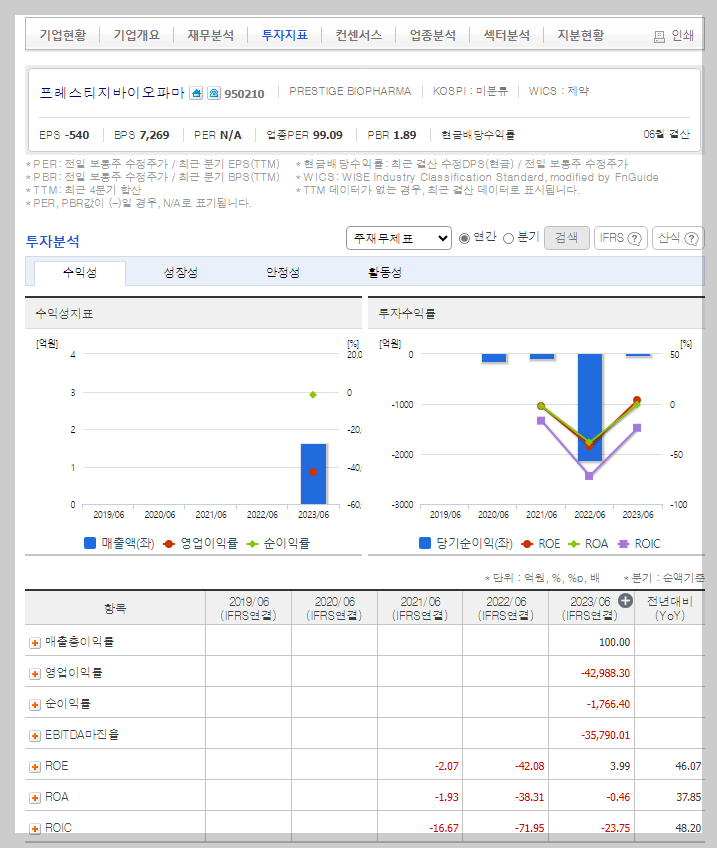Open the 섹터분석 menu tab
This screenshot has height=848, width=717.
[x=507, y=35]
